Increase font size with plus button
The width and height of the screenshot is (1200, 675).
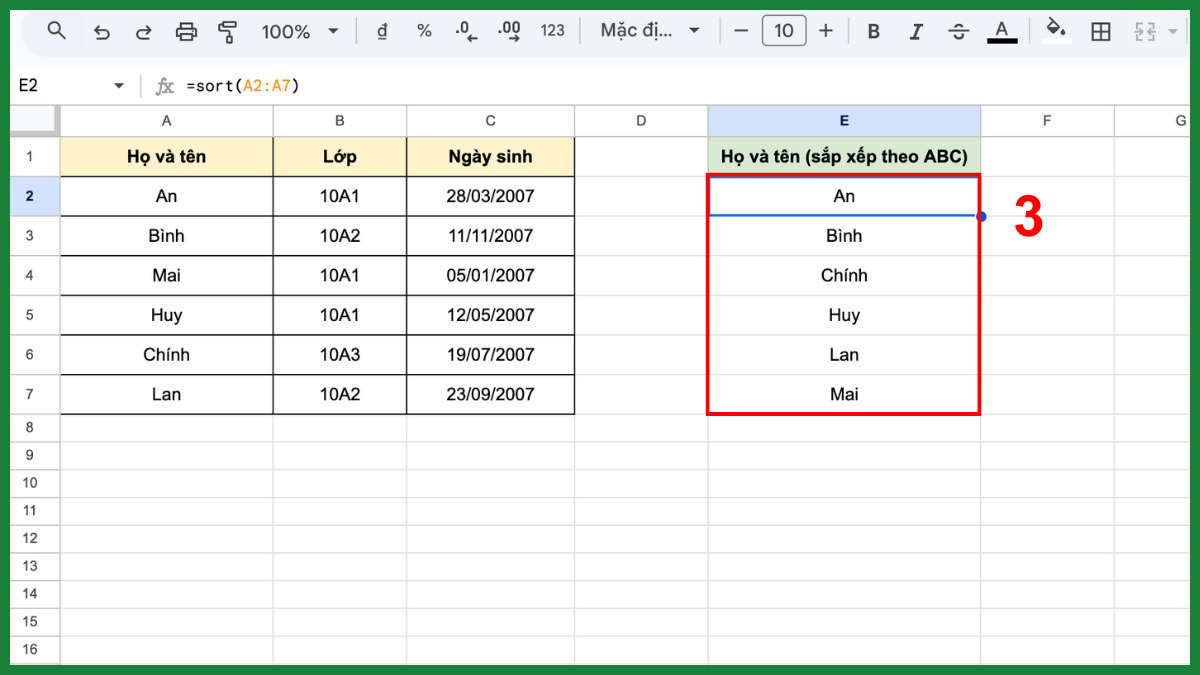pos(826,30)
